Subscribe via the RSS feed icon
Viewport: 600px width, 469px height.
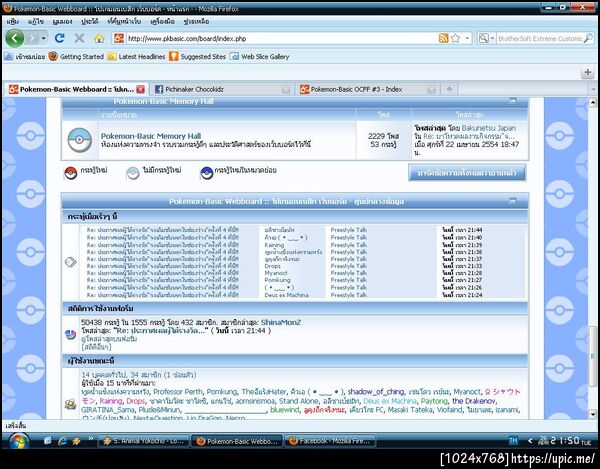[443, 38]
